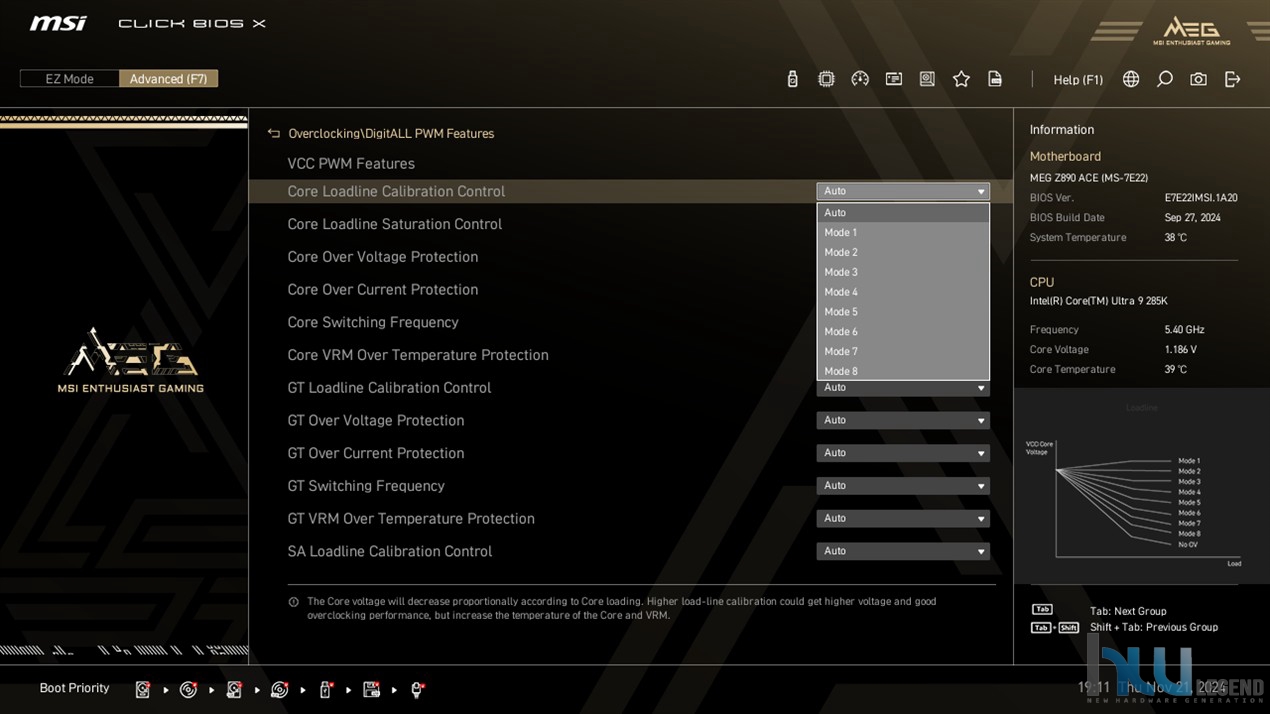Viewport: 1270px width, 714px height.
Task: Open Favorites with the star icon
Action: 961,79
